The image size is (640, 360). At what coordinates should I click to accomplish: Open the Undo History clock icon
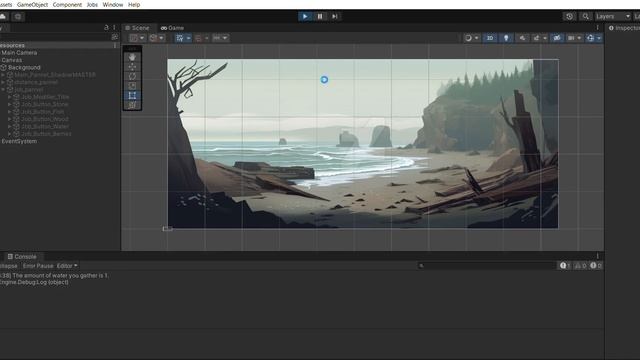(569, 16)
